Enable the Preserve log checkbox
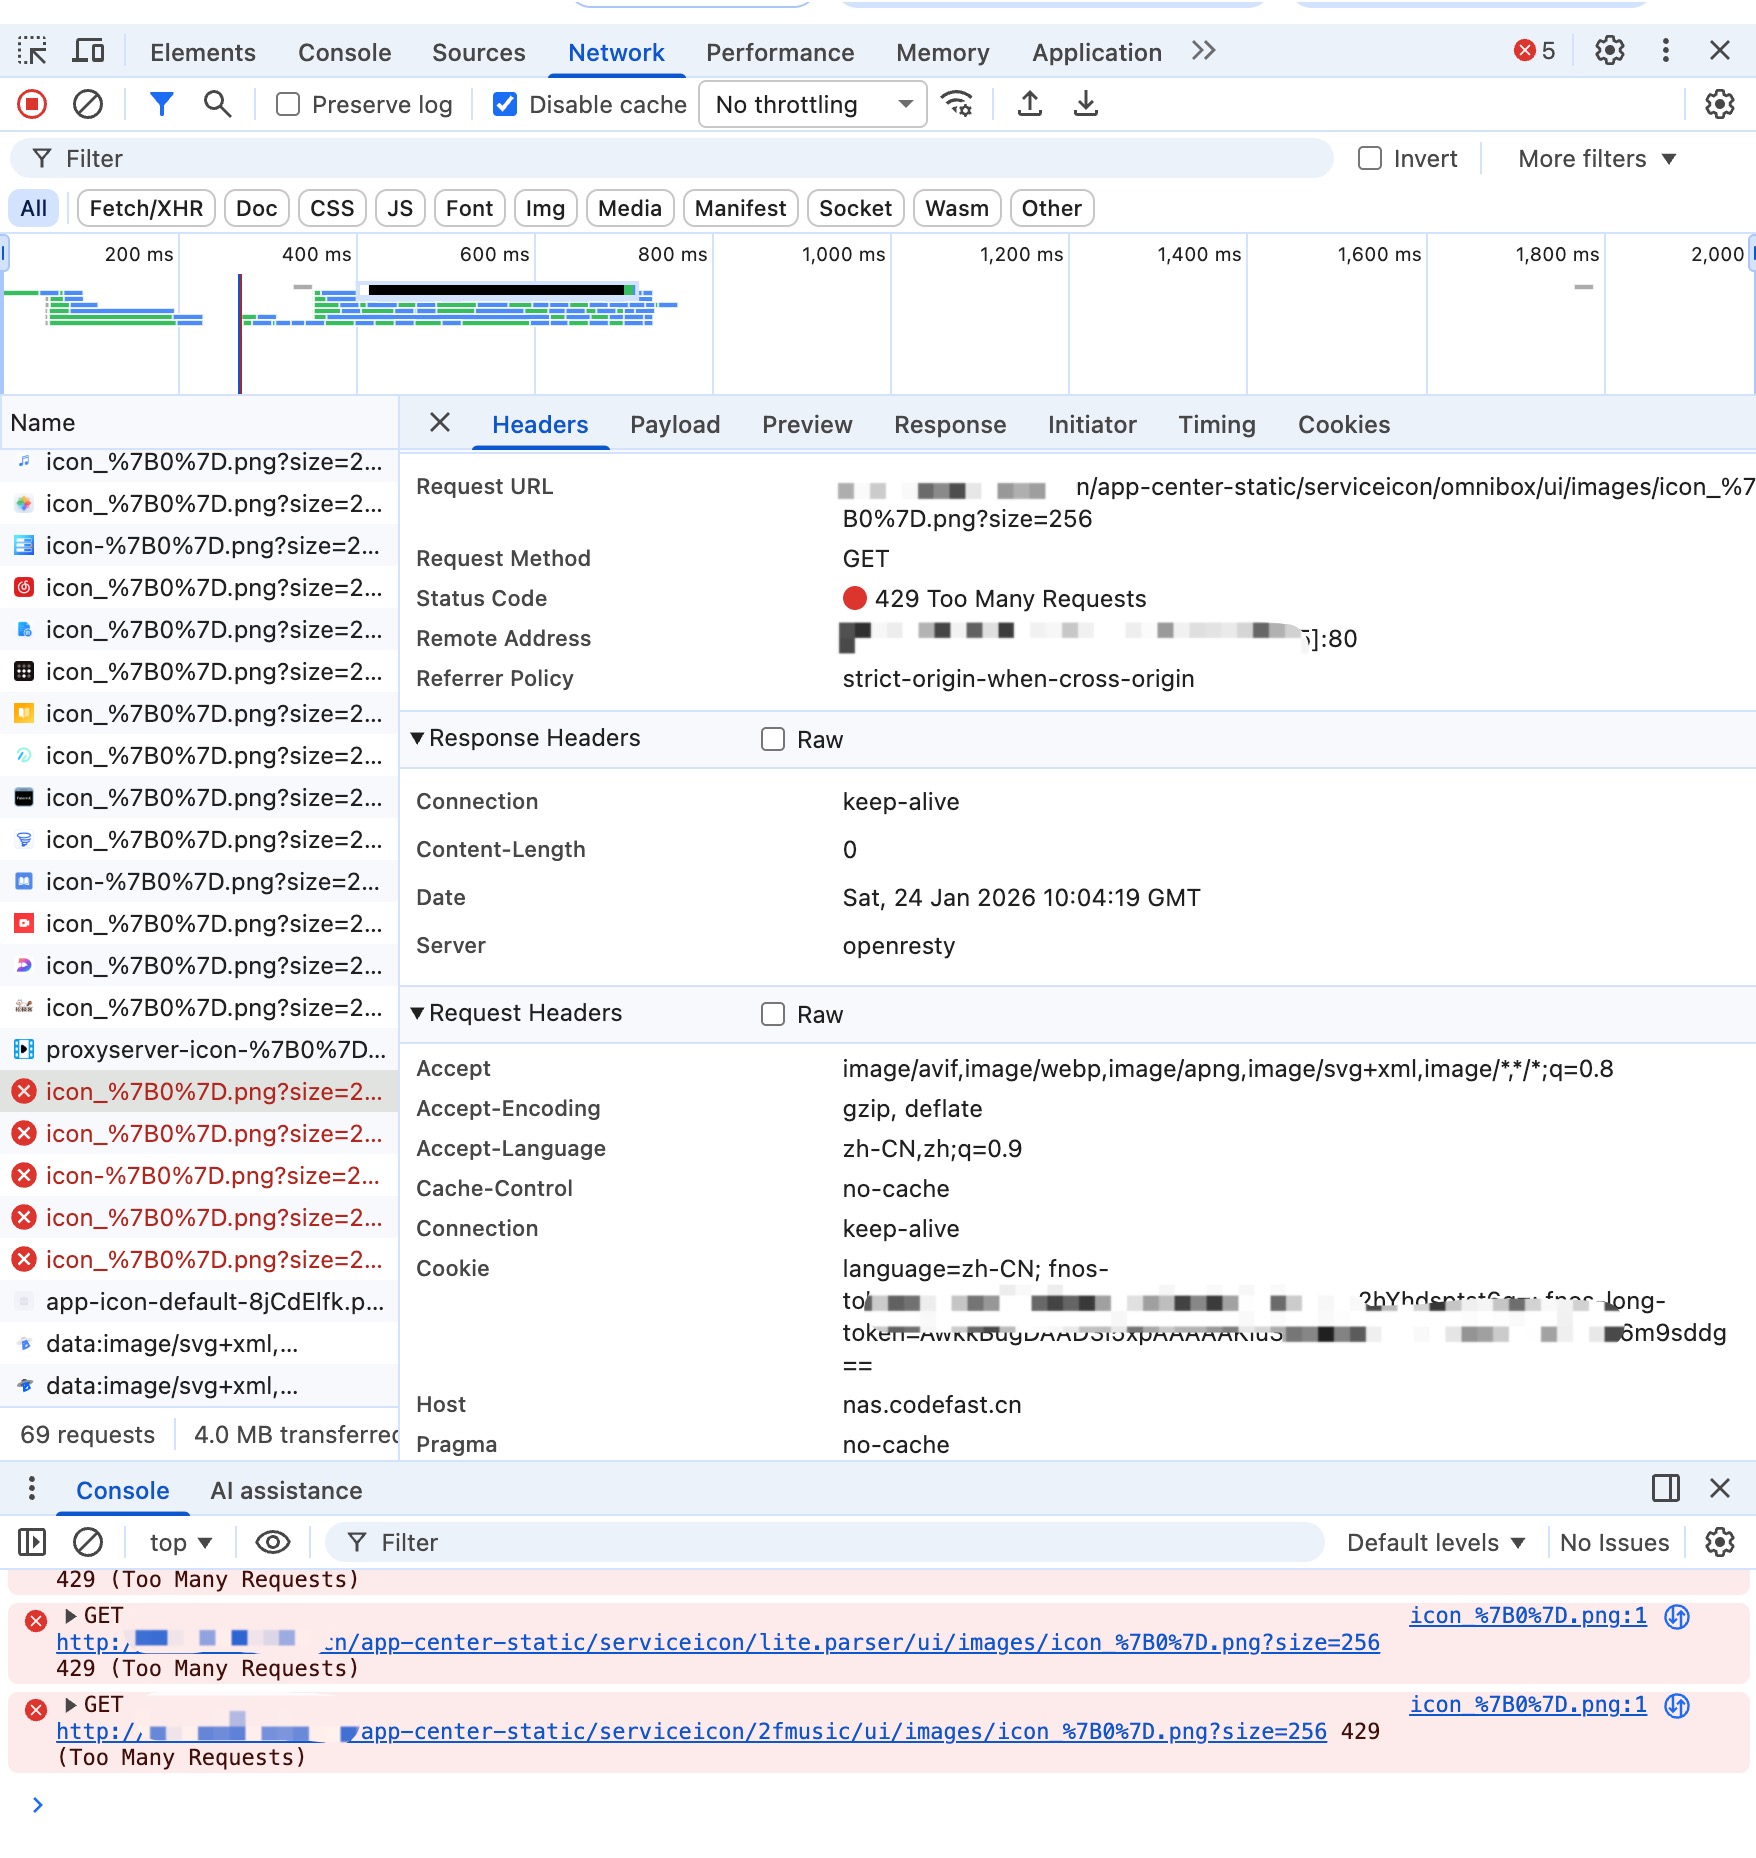This screenshot has height=1858, width=1756. 288,104
